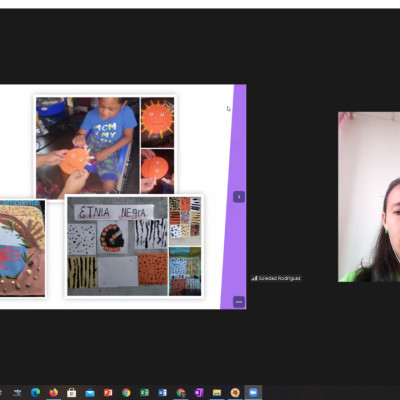Click the Etnia Negra artwork photo
The height and width of the screenshot is (400, 400).
point(117,246)
